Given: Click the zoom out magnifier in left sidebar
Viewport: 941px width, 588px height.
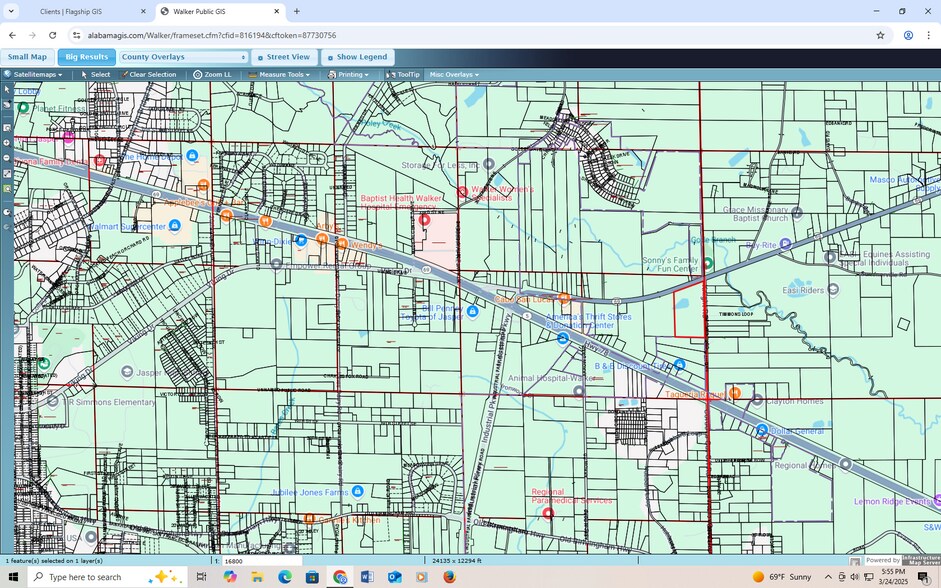Looking at the screenshot, I should click(7, 158).
